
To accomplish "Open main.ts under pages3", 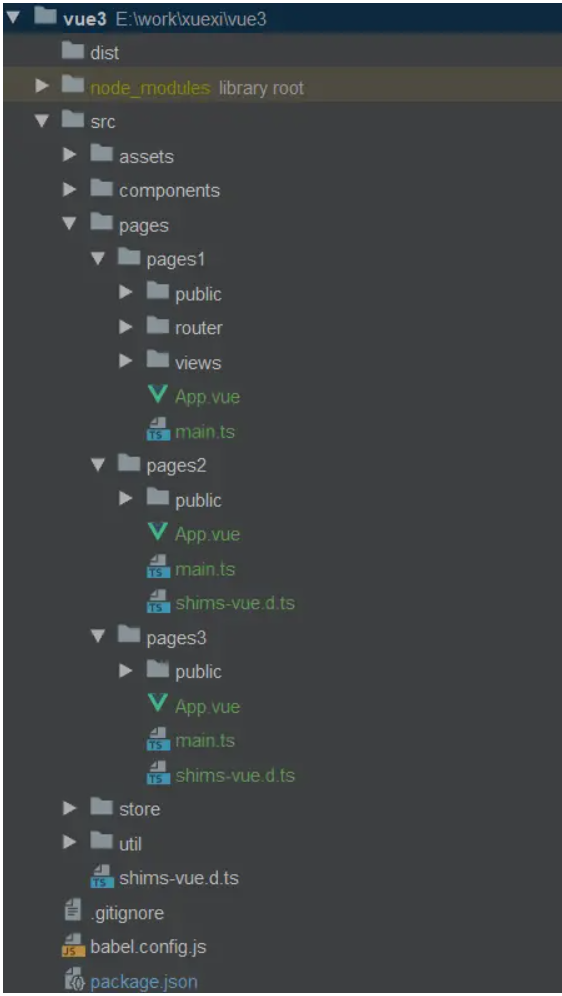I will [x=205, y=740].
